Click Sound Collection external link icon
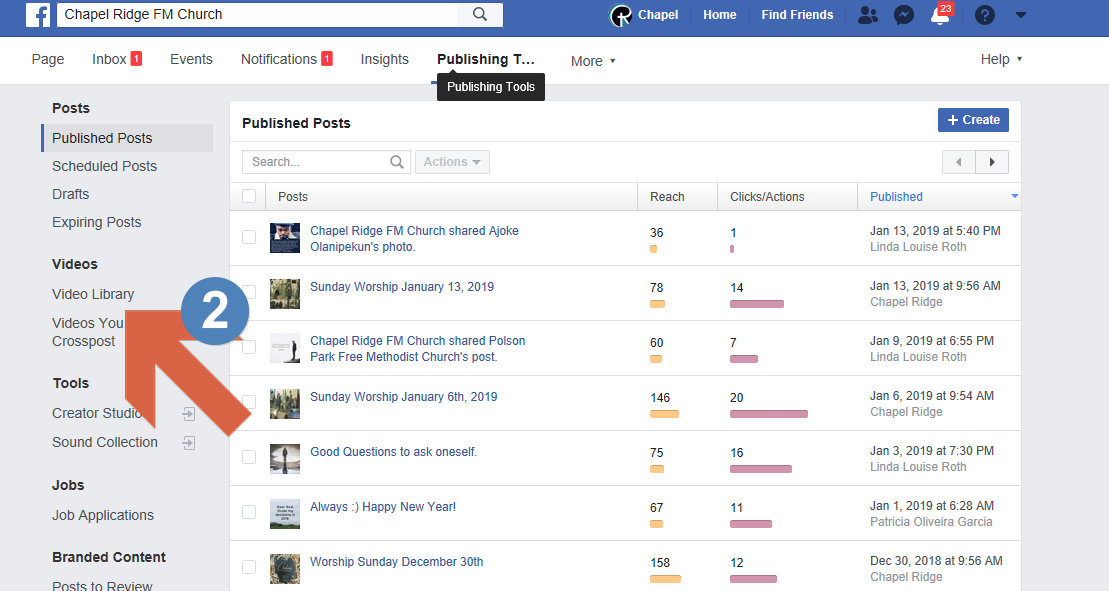 189,443
